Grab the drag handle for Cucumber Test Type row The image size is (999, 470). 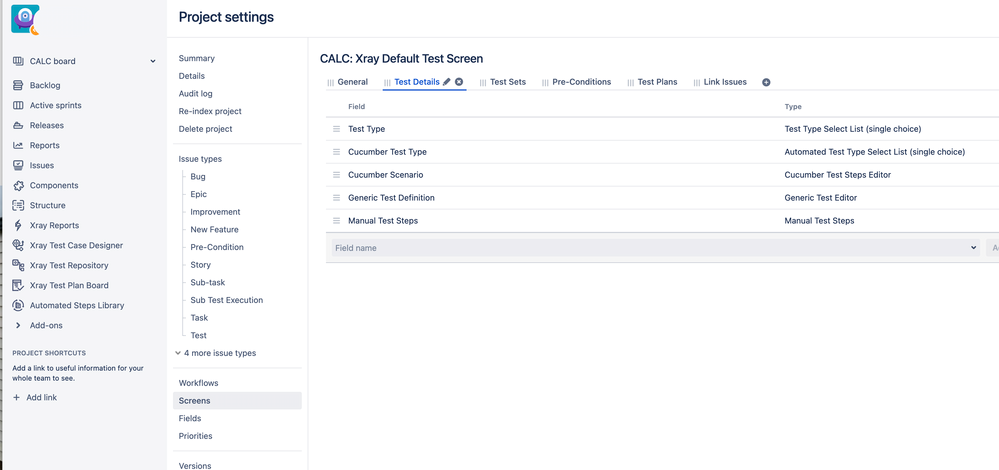click(336, 152)
